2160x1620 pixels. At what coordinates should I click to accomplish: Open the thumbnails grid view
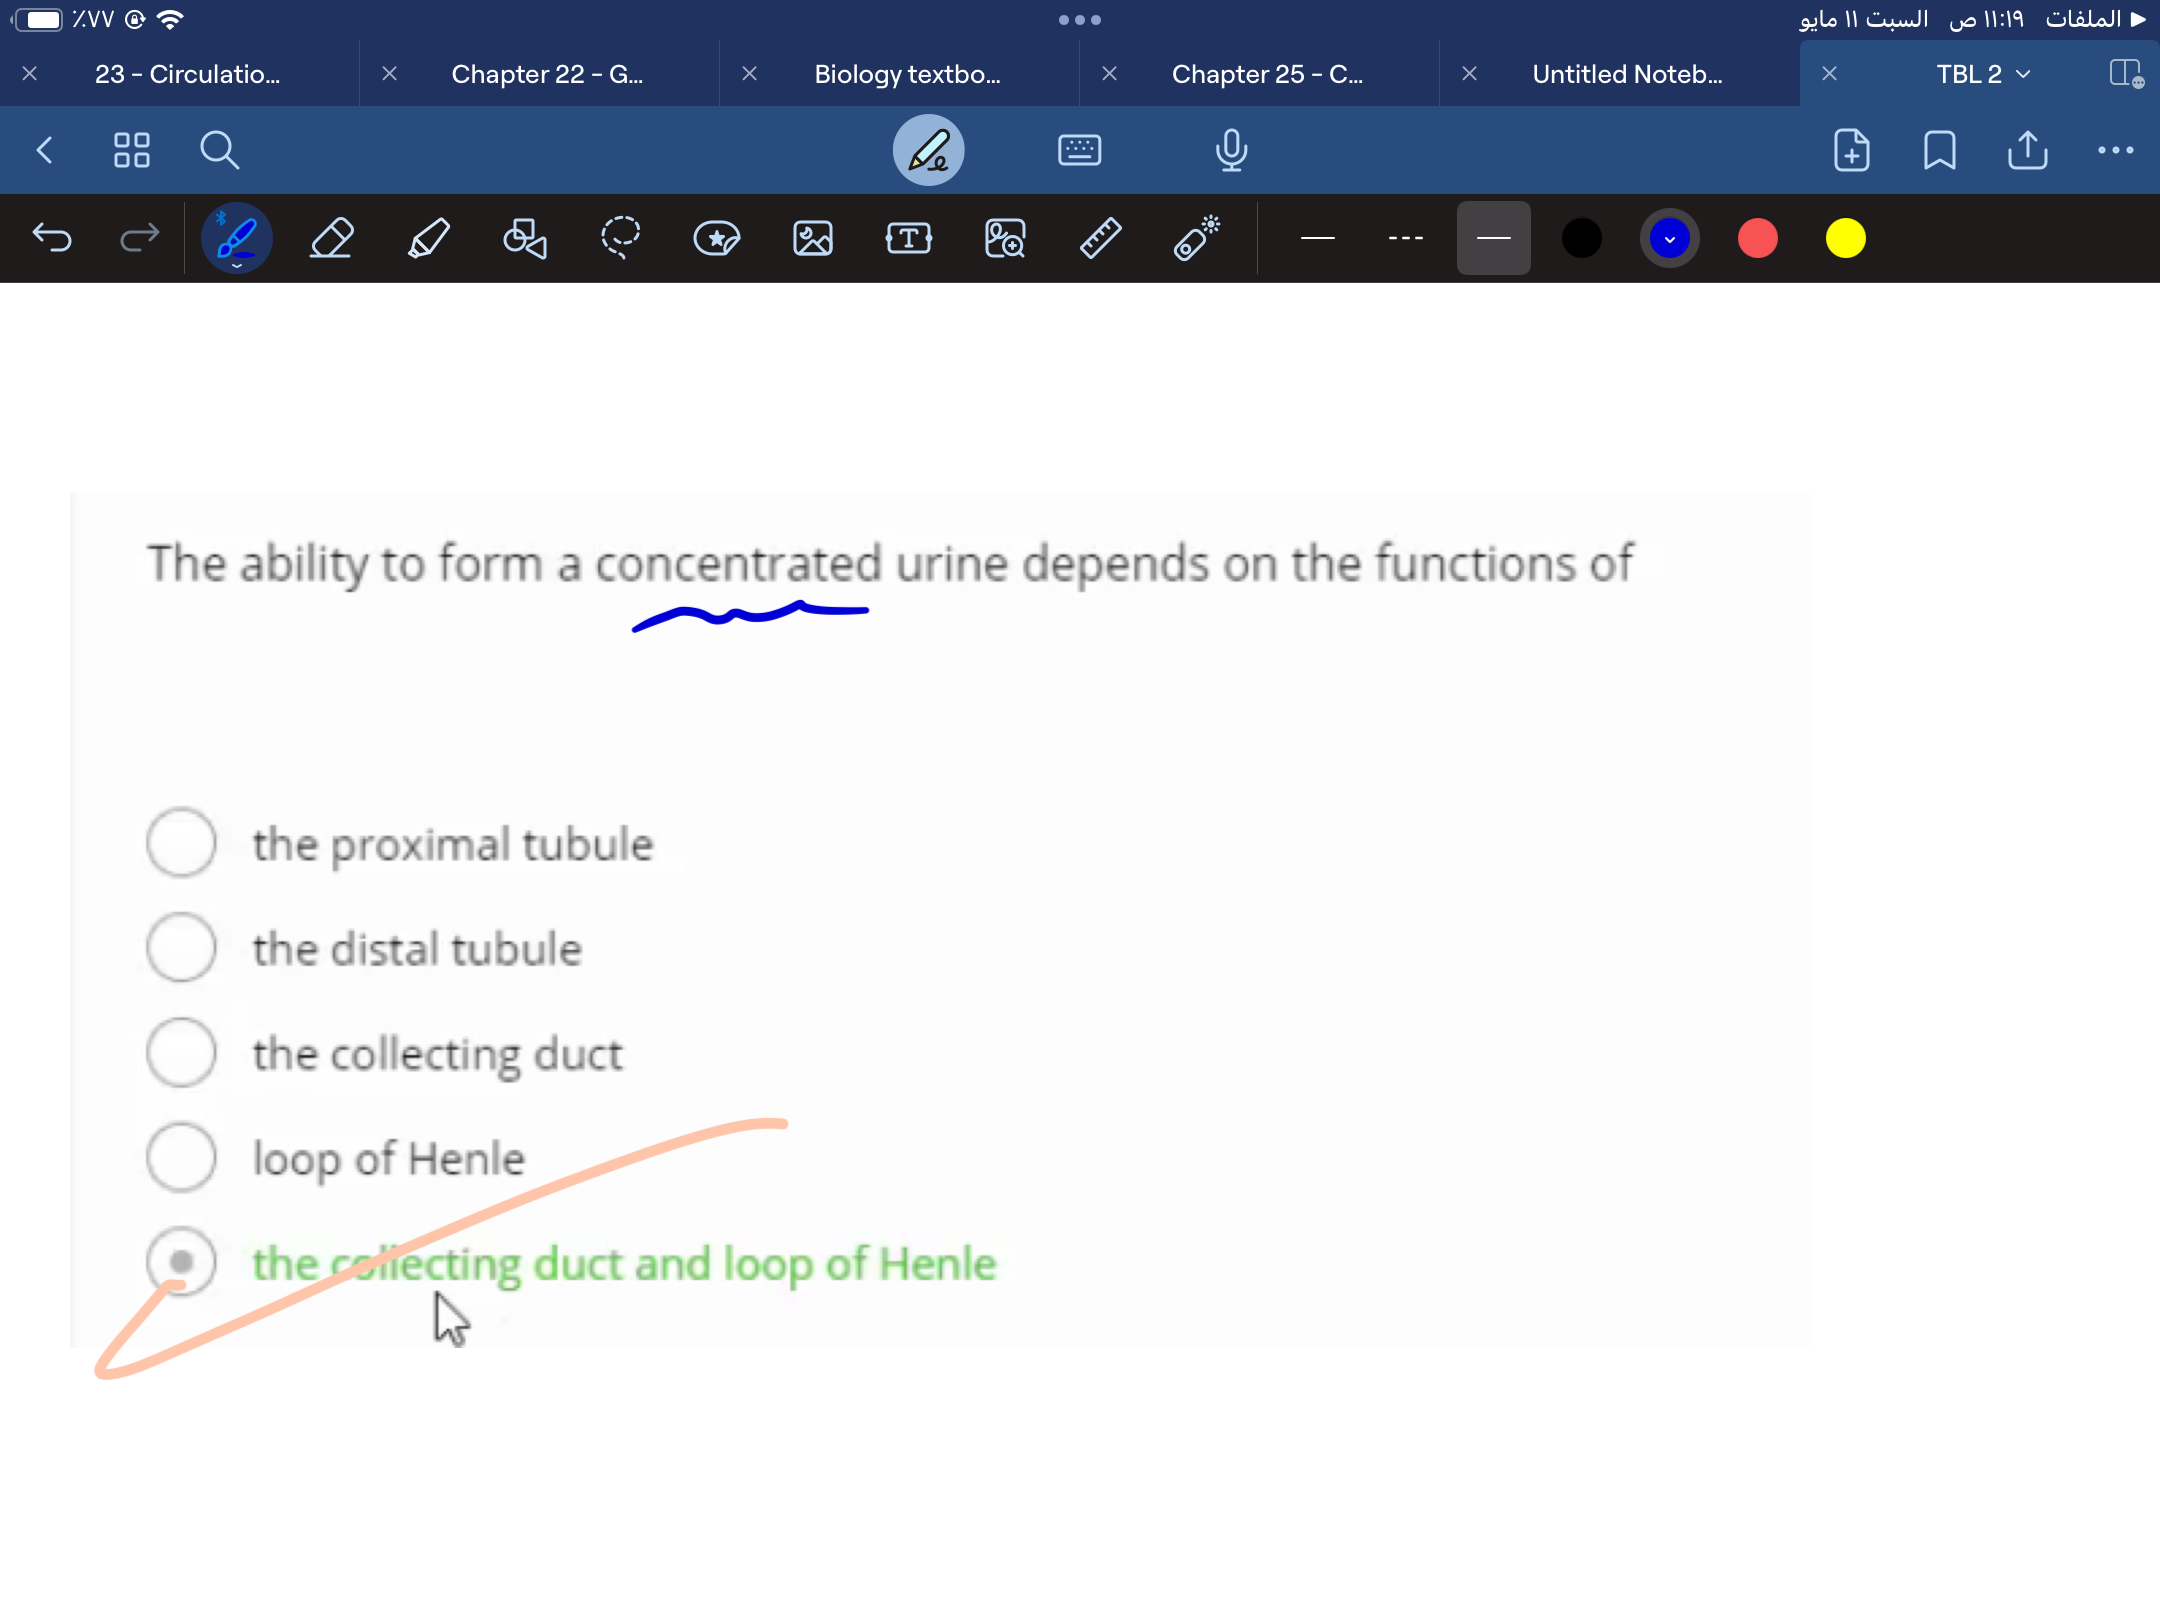pyautogui.click(x=131, y=151)
